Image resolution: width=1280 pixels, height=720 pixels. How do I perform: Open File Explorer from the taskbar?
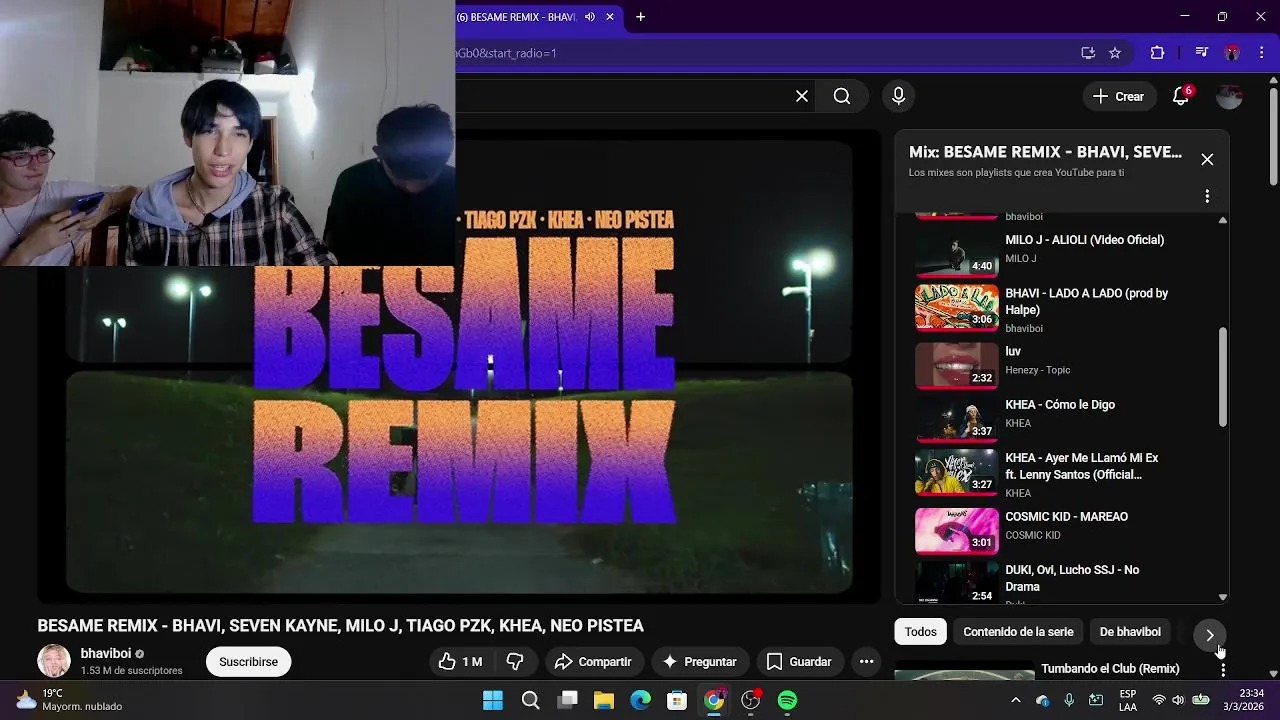pyautogui.click(x=604, y=701)
